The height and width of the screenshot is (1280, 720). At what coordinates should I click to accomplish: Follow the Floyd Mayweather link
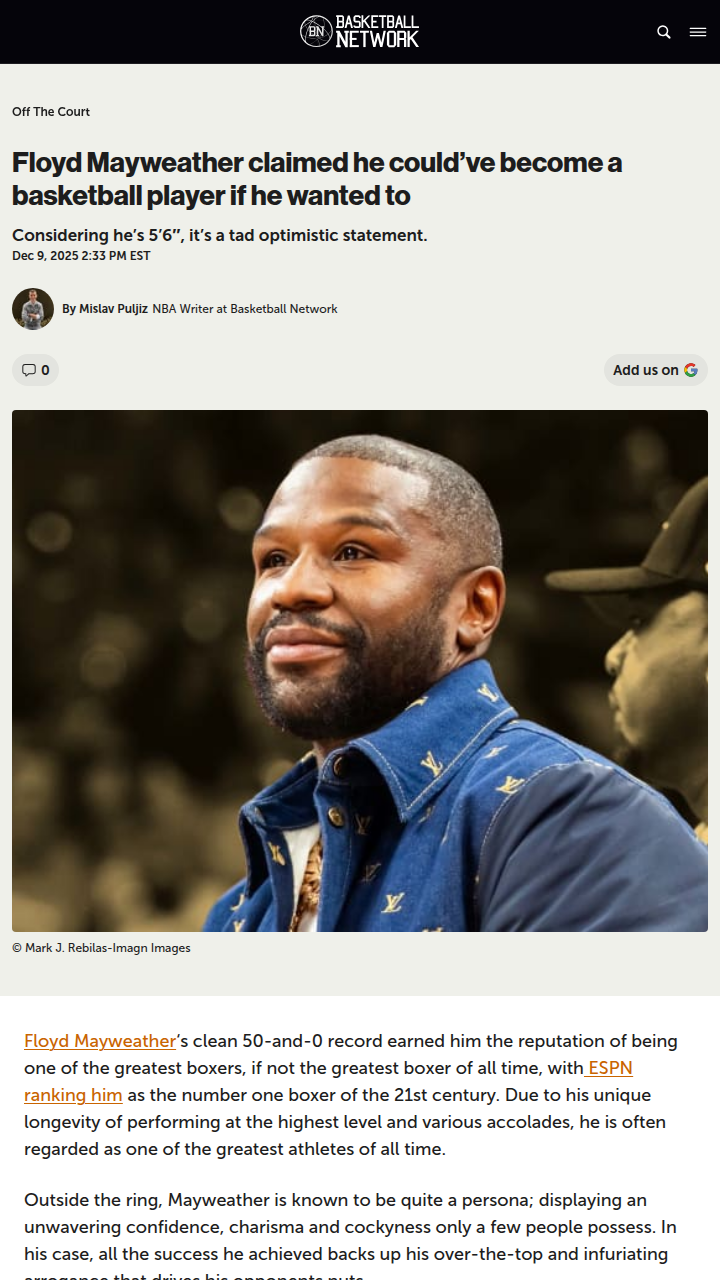coord(100,1041)
